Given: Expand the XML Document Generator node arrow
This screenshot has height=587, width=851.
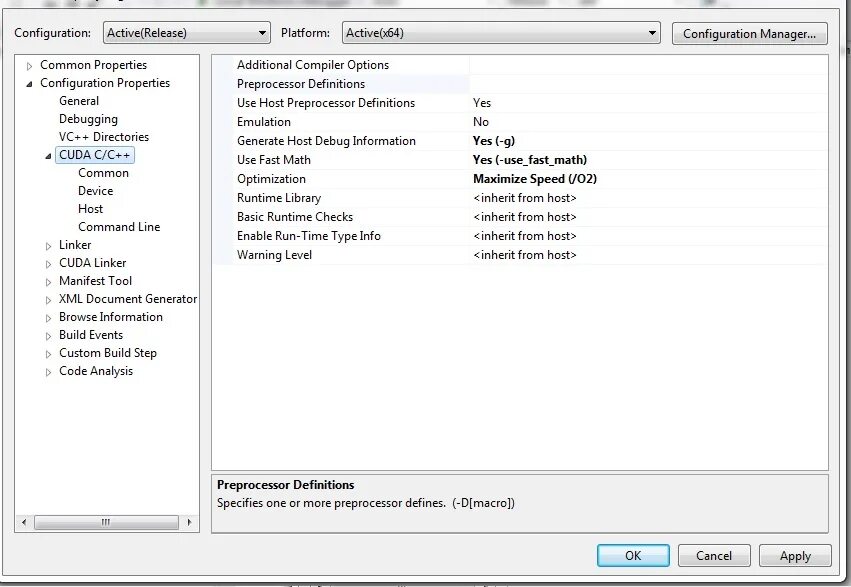Looking at the screenshot, I should (48, 299).
